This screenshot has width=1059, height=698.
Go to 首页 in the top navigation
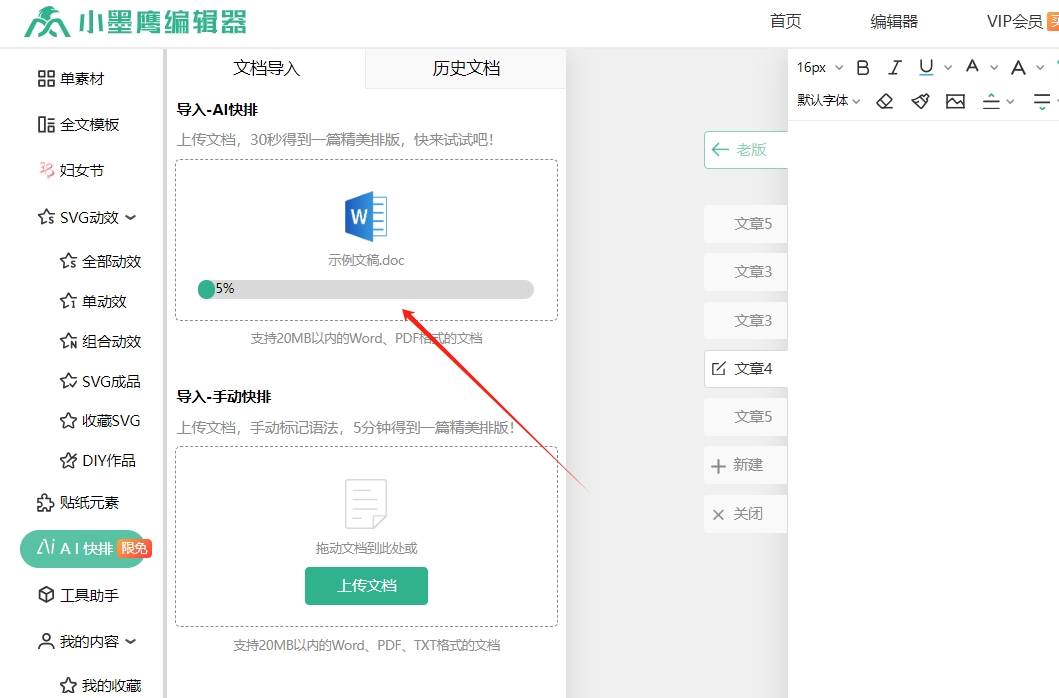click(x=785, y=22)
